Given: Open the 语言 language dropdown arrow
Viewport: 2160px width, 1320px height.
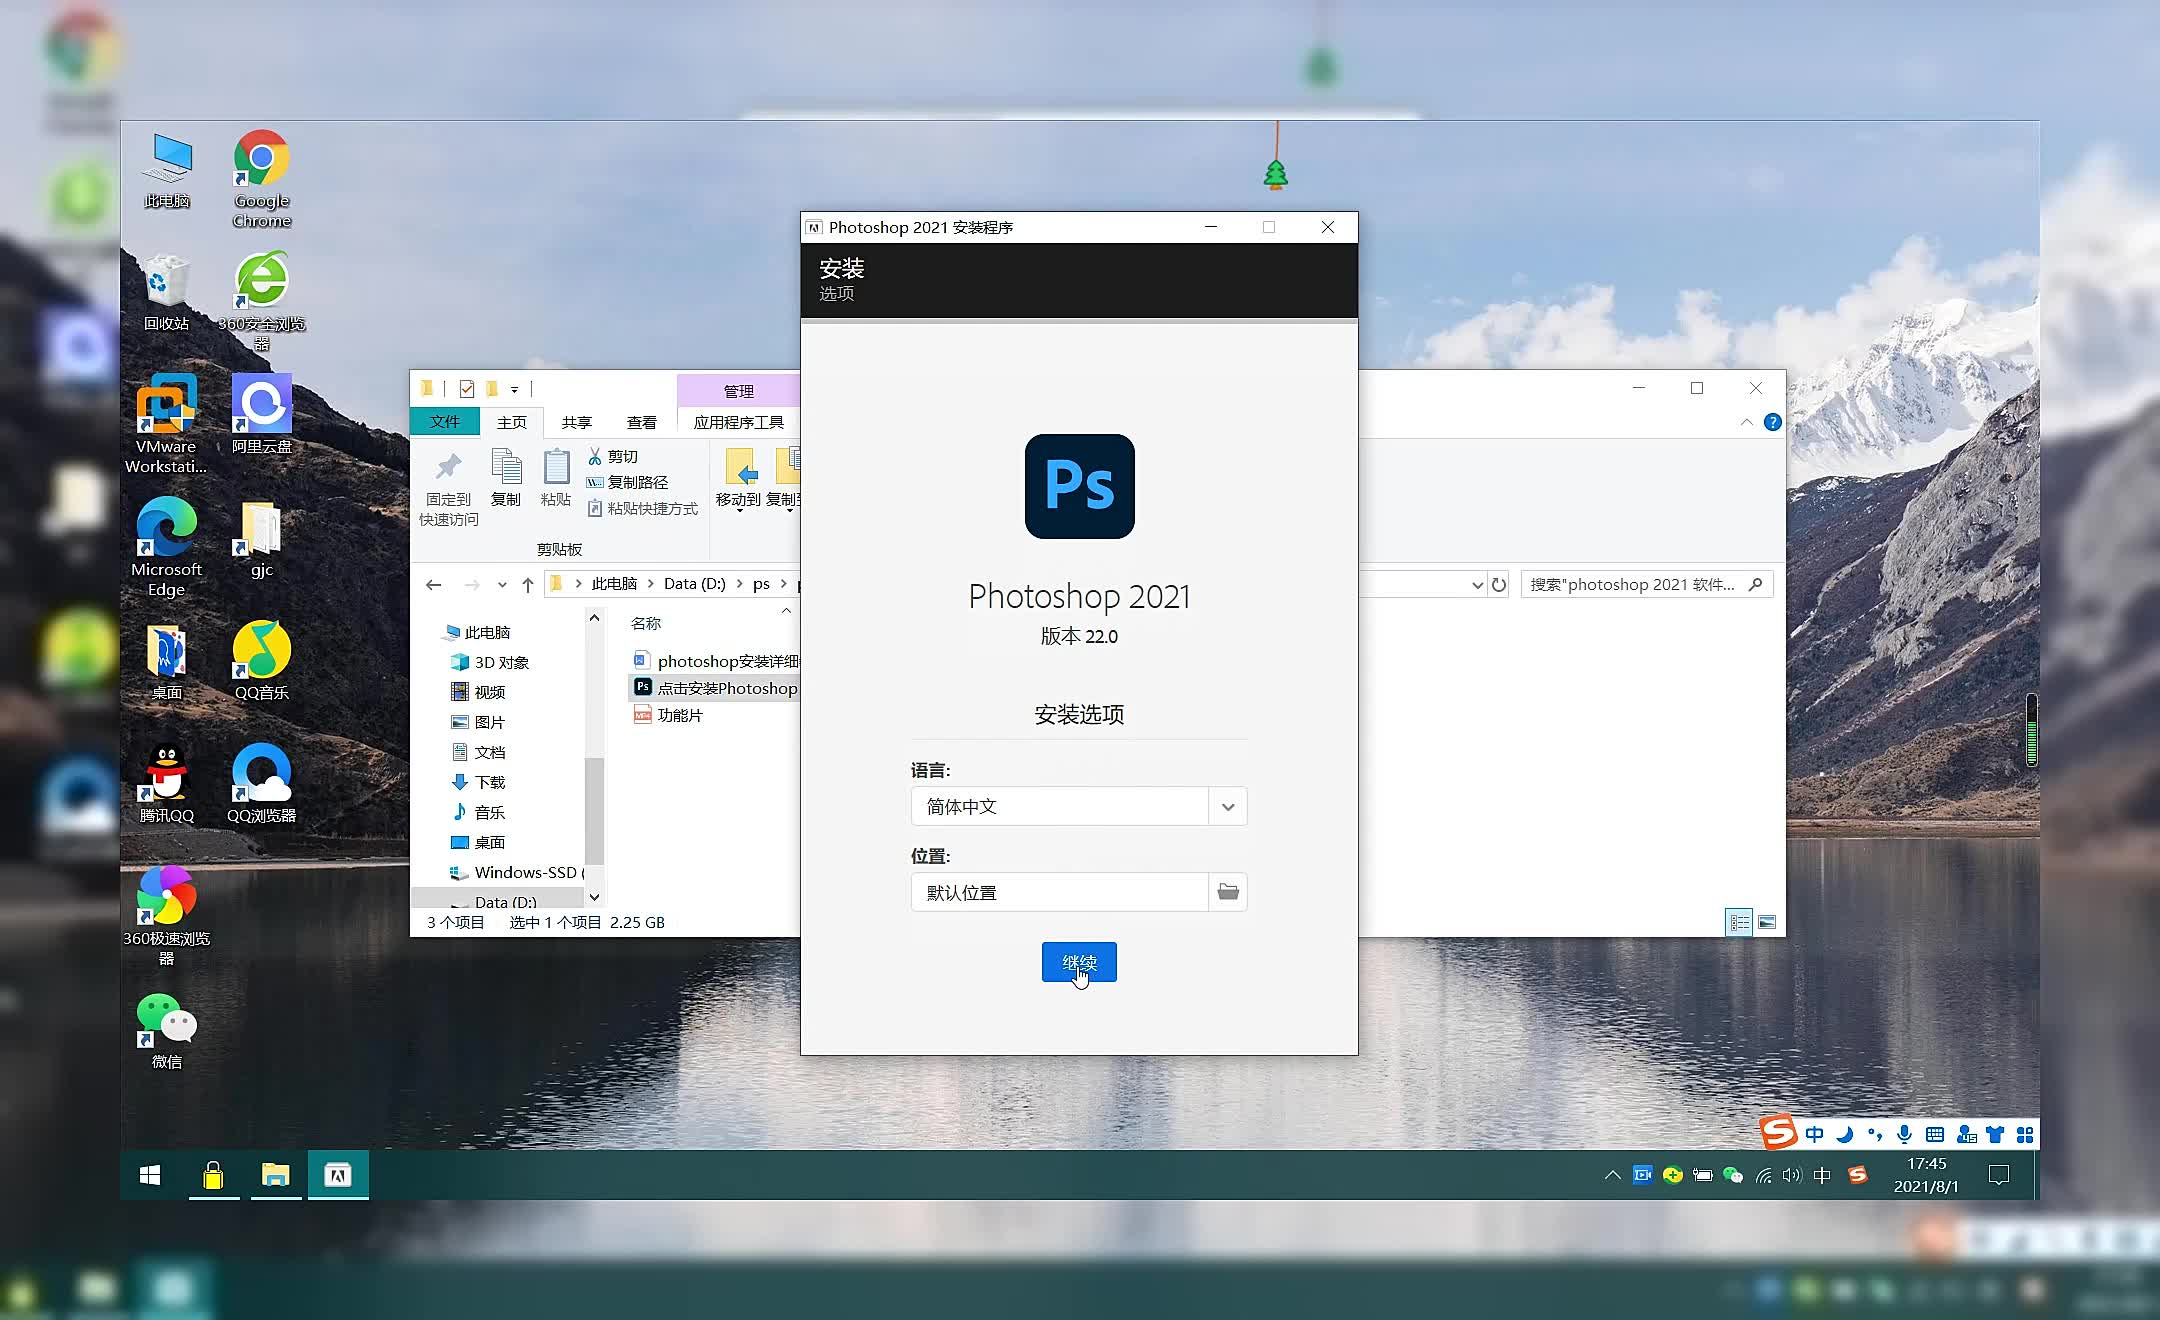Looking at the screenshot, I should pos(1228,806).
